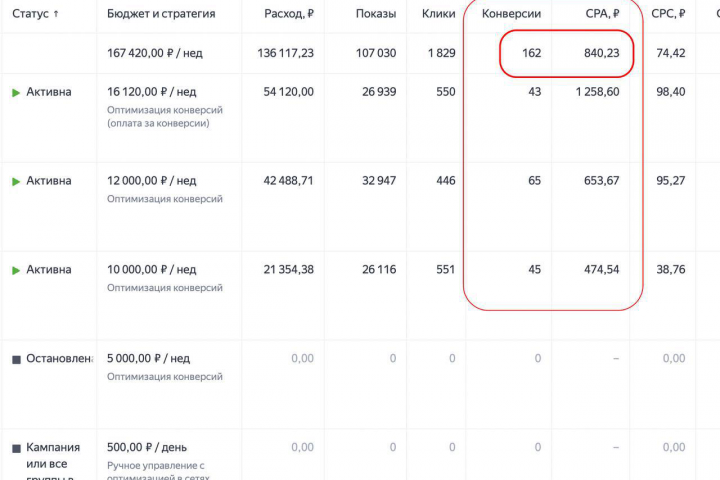This screenshot has height=480, width=720.
Task: Click stopped square icon for 500,00 ₽ / день campaign
Action: 16,448
